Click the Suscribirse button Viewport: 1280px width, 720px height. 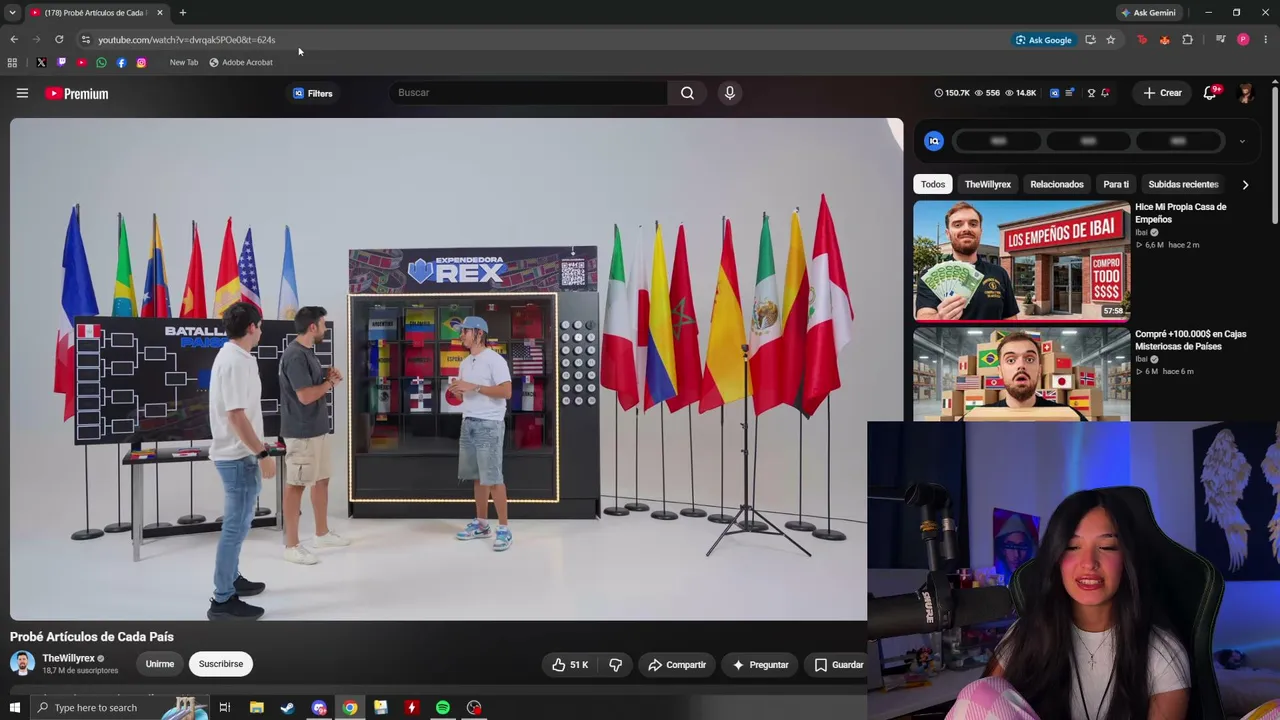[x=221, y=664]
